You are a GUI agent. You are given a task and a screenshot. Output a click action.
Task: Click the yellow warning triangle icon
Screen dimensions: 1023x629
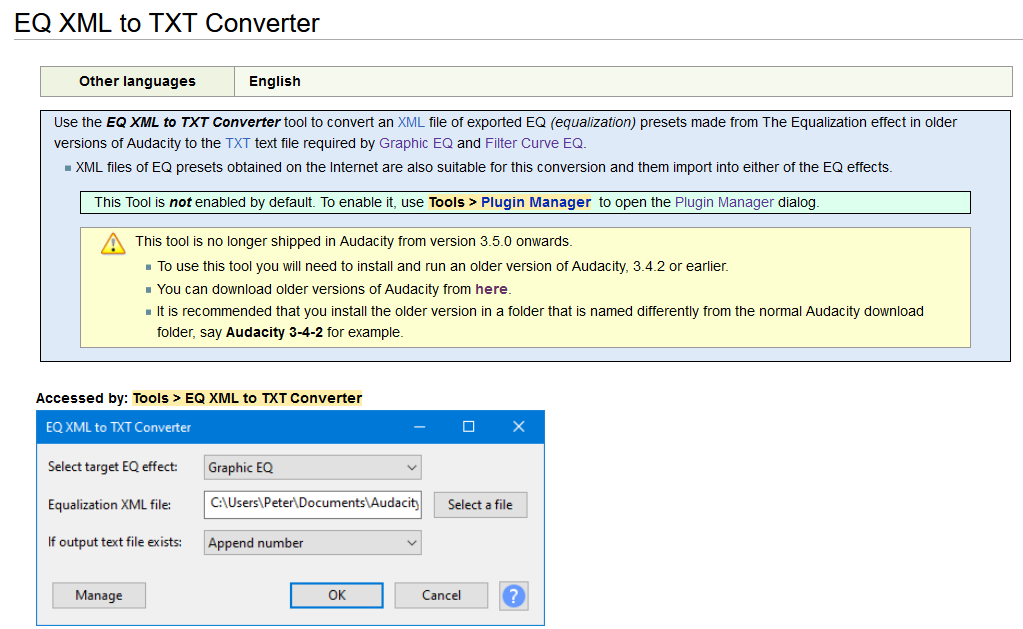[x=112, y=243]
